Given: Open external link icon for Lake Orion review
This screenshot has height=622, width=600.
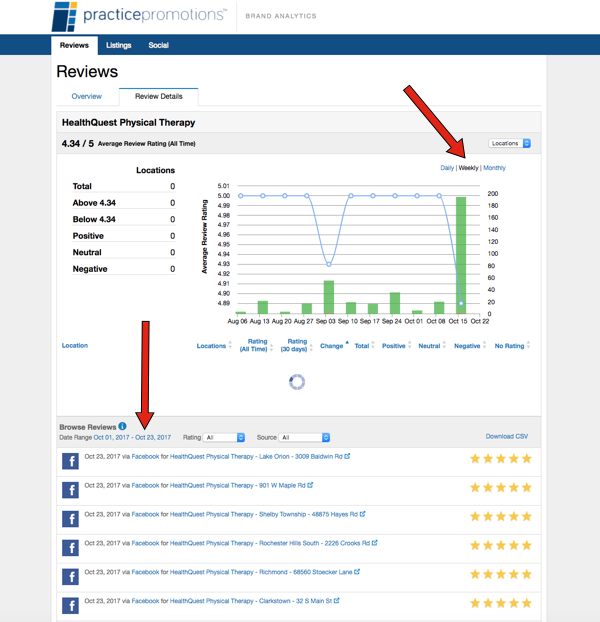Looking at the screenshot, I should [347, 456].
